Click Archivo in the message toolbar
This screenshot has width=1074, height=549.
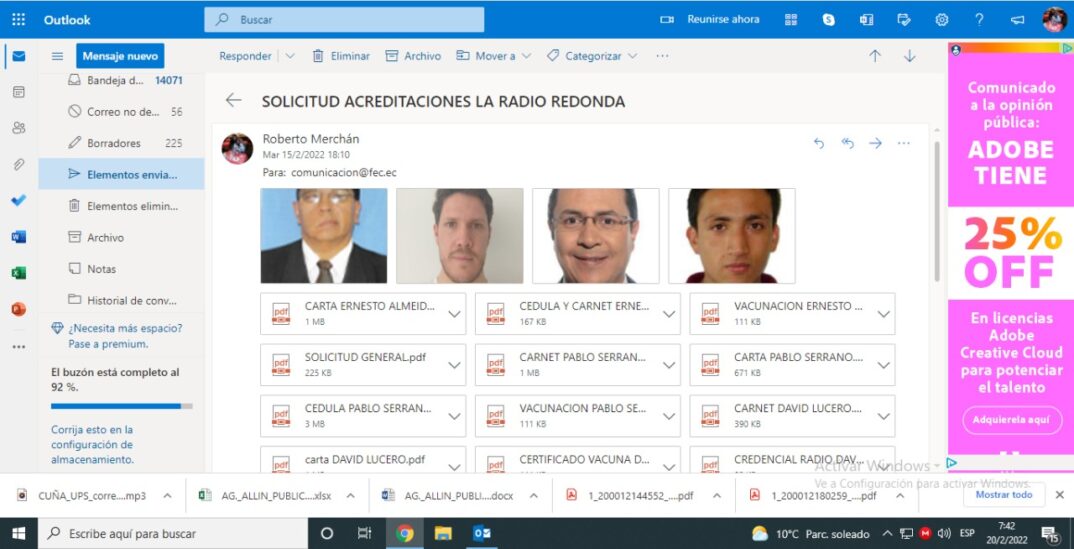413,56
